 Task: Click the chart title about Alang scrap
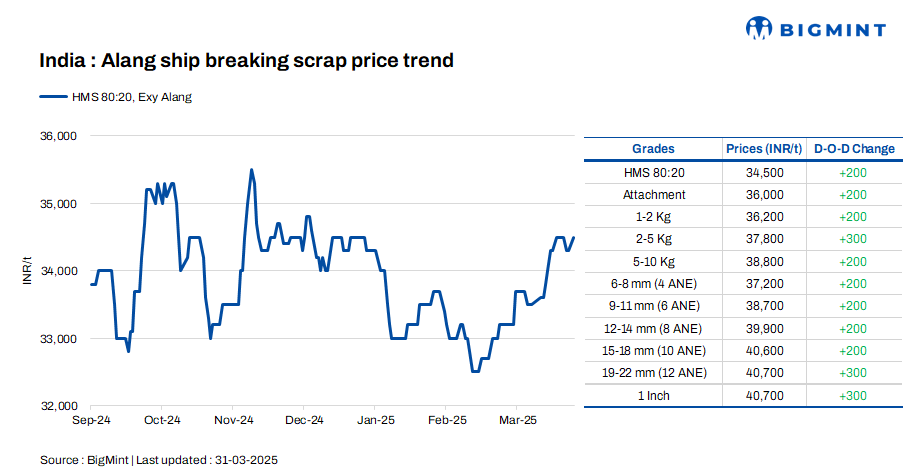pos(247,61)
